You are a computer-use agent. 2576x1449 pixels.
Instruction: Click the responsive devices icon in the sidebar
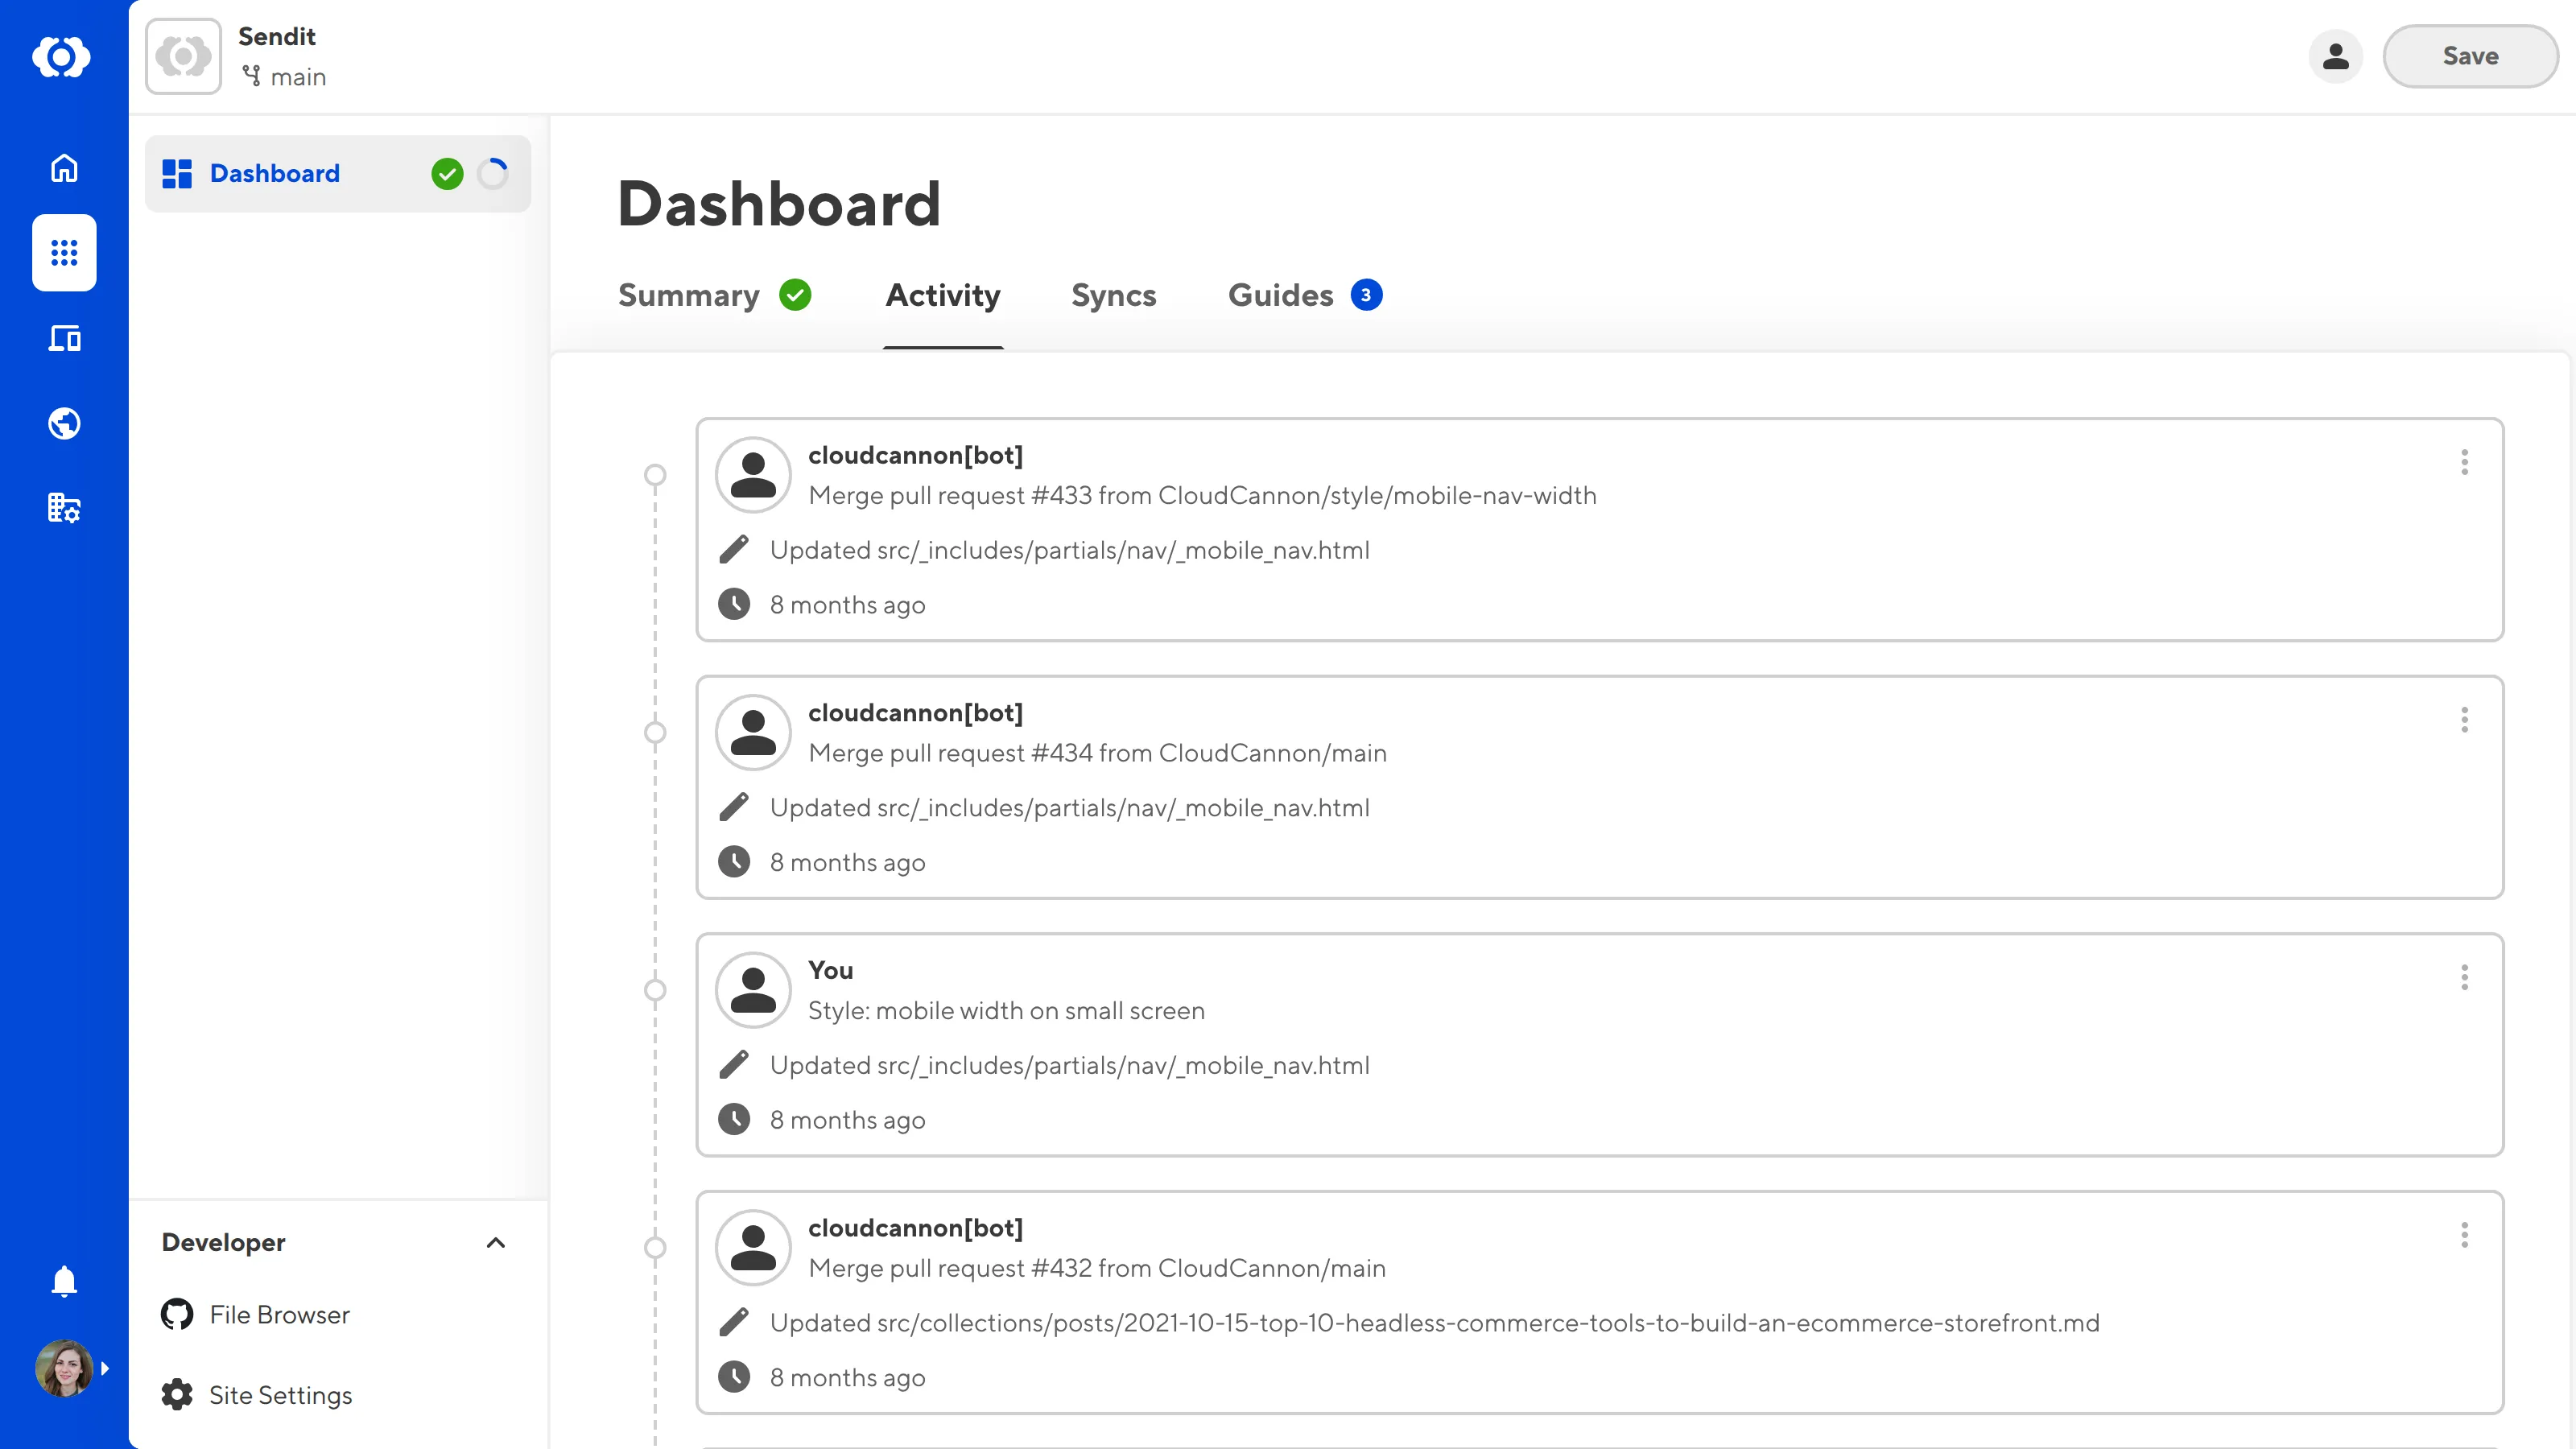(x=63, y=338)
